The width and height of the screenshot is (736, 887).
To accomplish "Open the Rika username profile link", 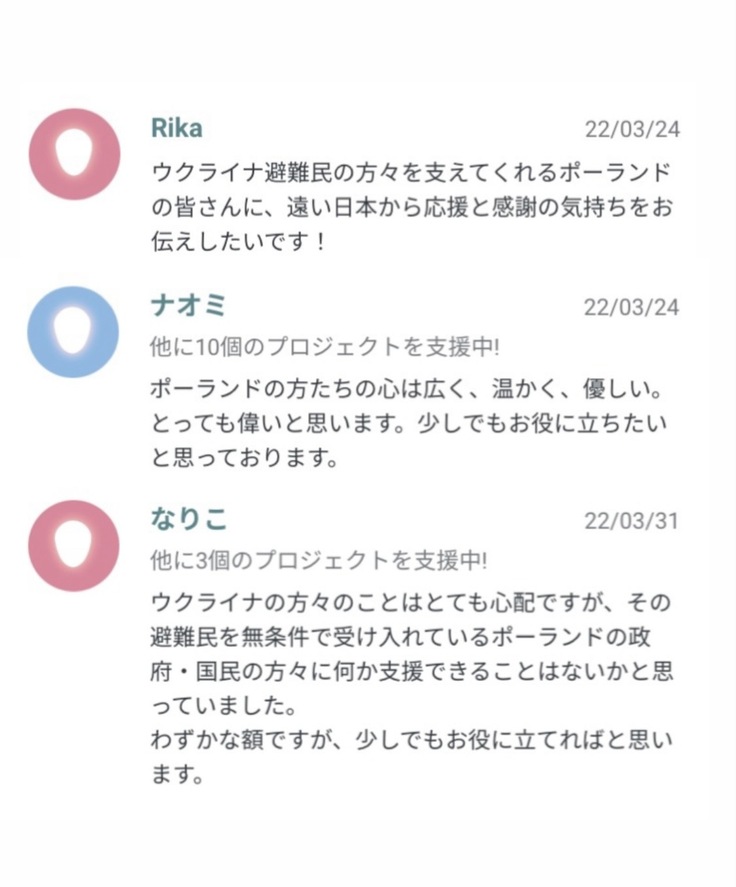I will pyautogui.click(x=176, y=128).
